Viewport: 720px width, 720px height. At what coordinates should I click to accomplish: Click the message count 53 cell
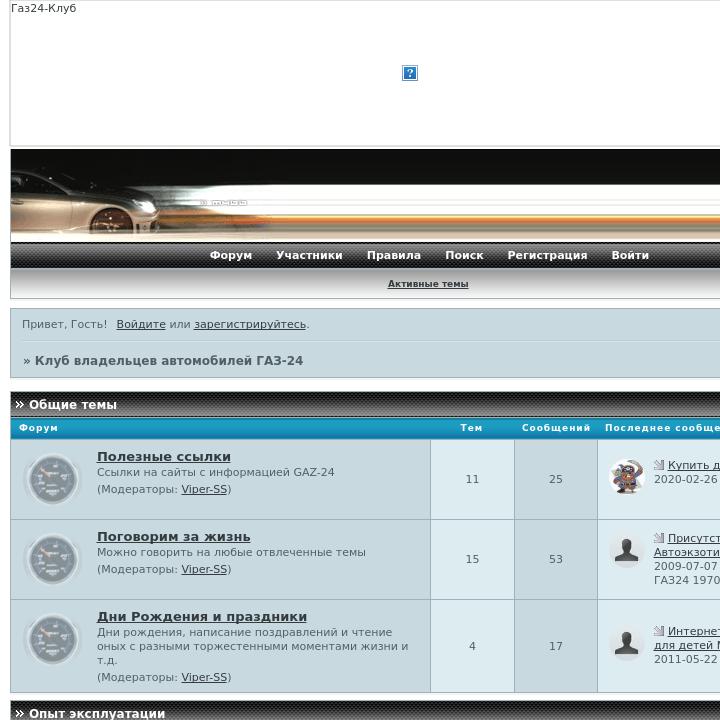point(556,559)
